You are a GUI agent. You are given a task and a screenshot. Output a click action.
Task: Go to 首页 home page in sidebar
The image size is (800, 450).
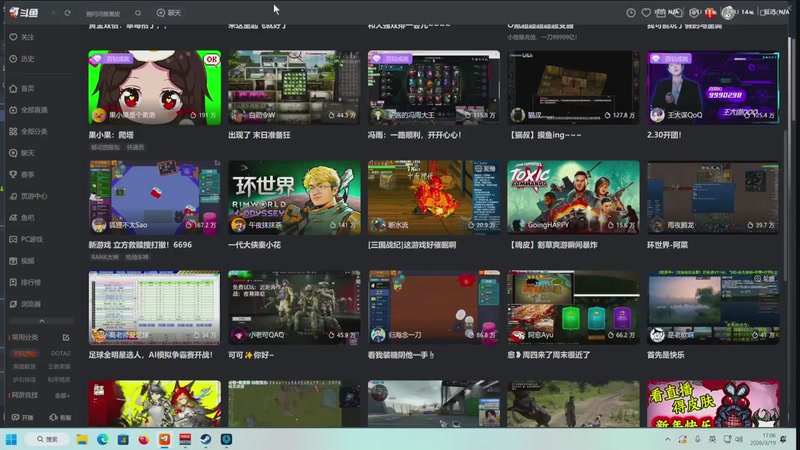point(22,88)
